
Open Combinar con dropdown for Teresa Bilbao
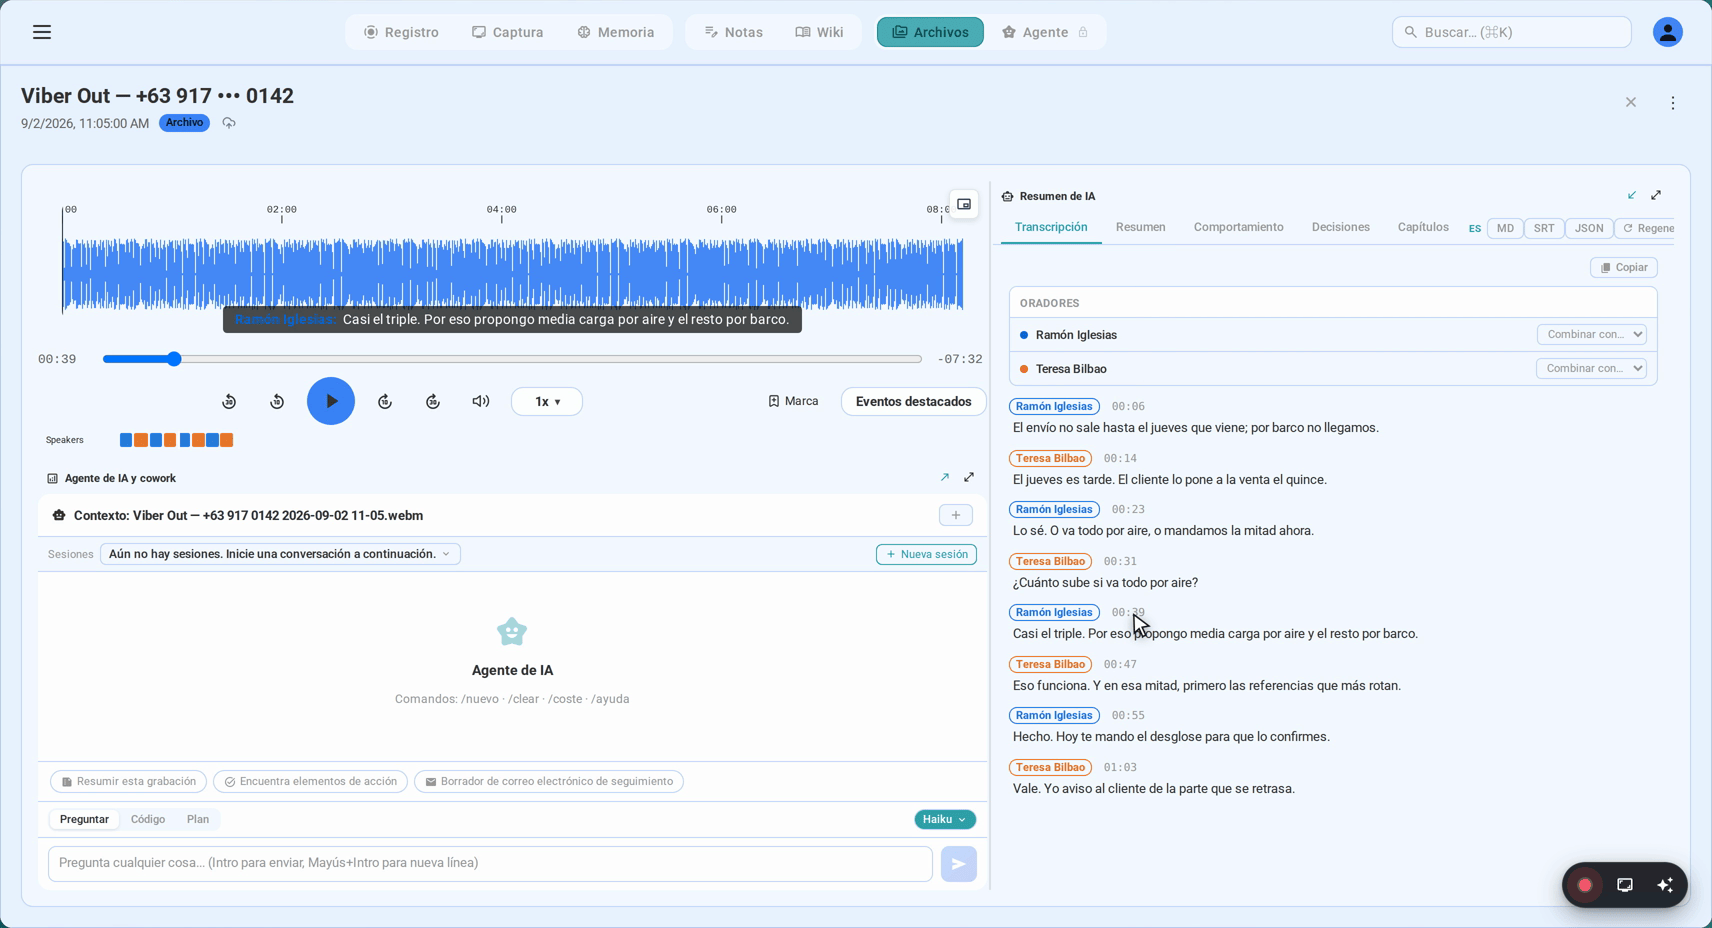(1591, 368)
